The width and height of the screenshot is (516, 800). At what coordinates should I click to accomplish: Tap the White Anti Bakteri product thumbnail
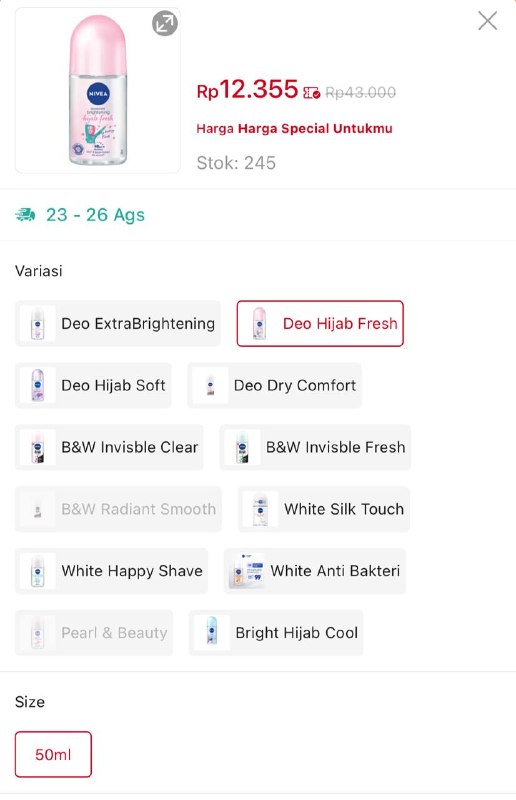247,570
